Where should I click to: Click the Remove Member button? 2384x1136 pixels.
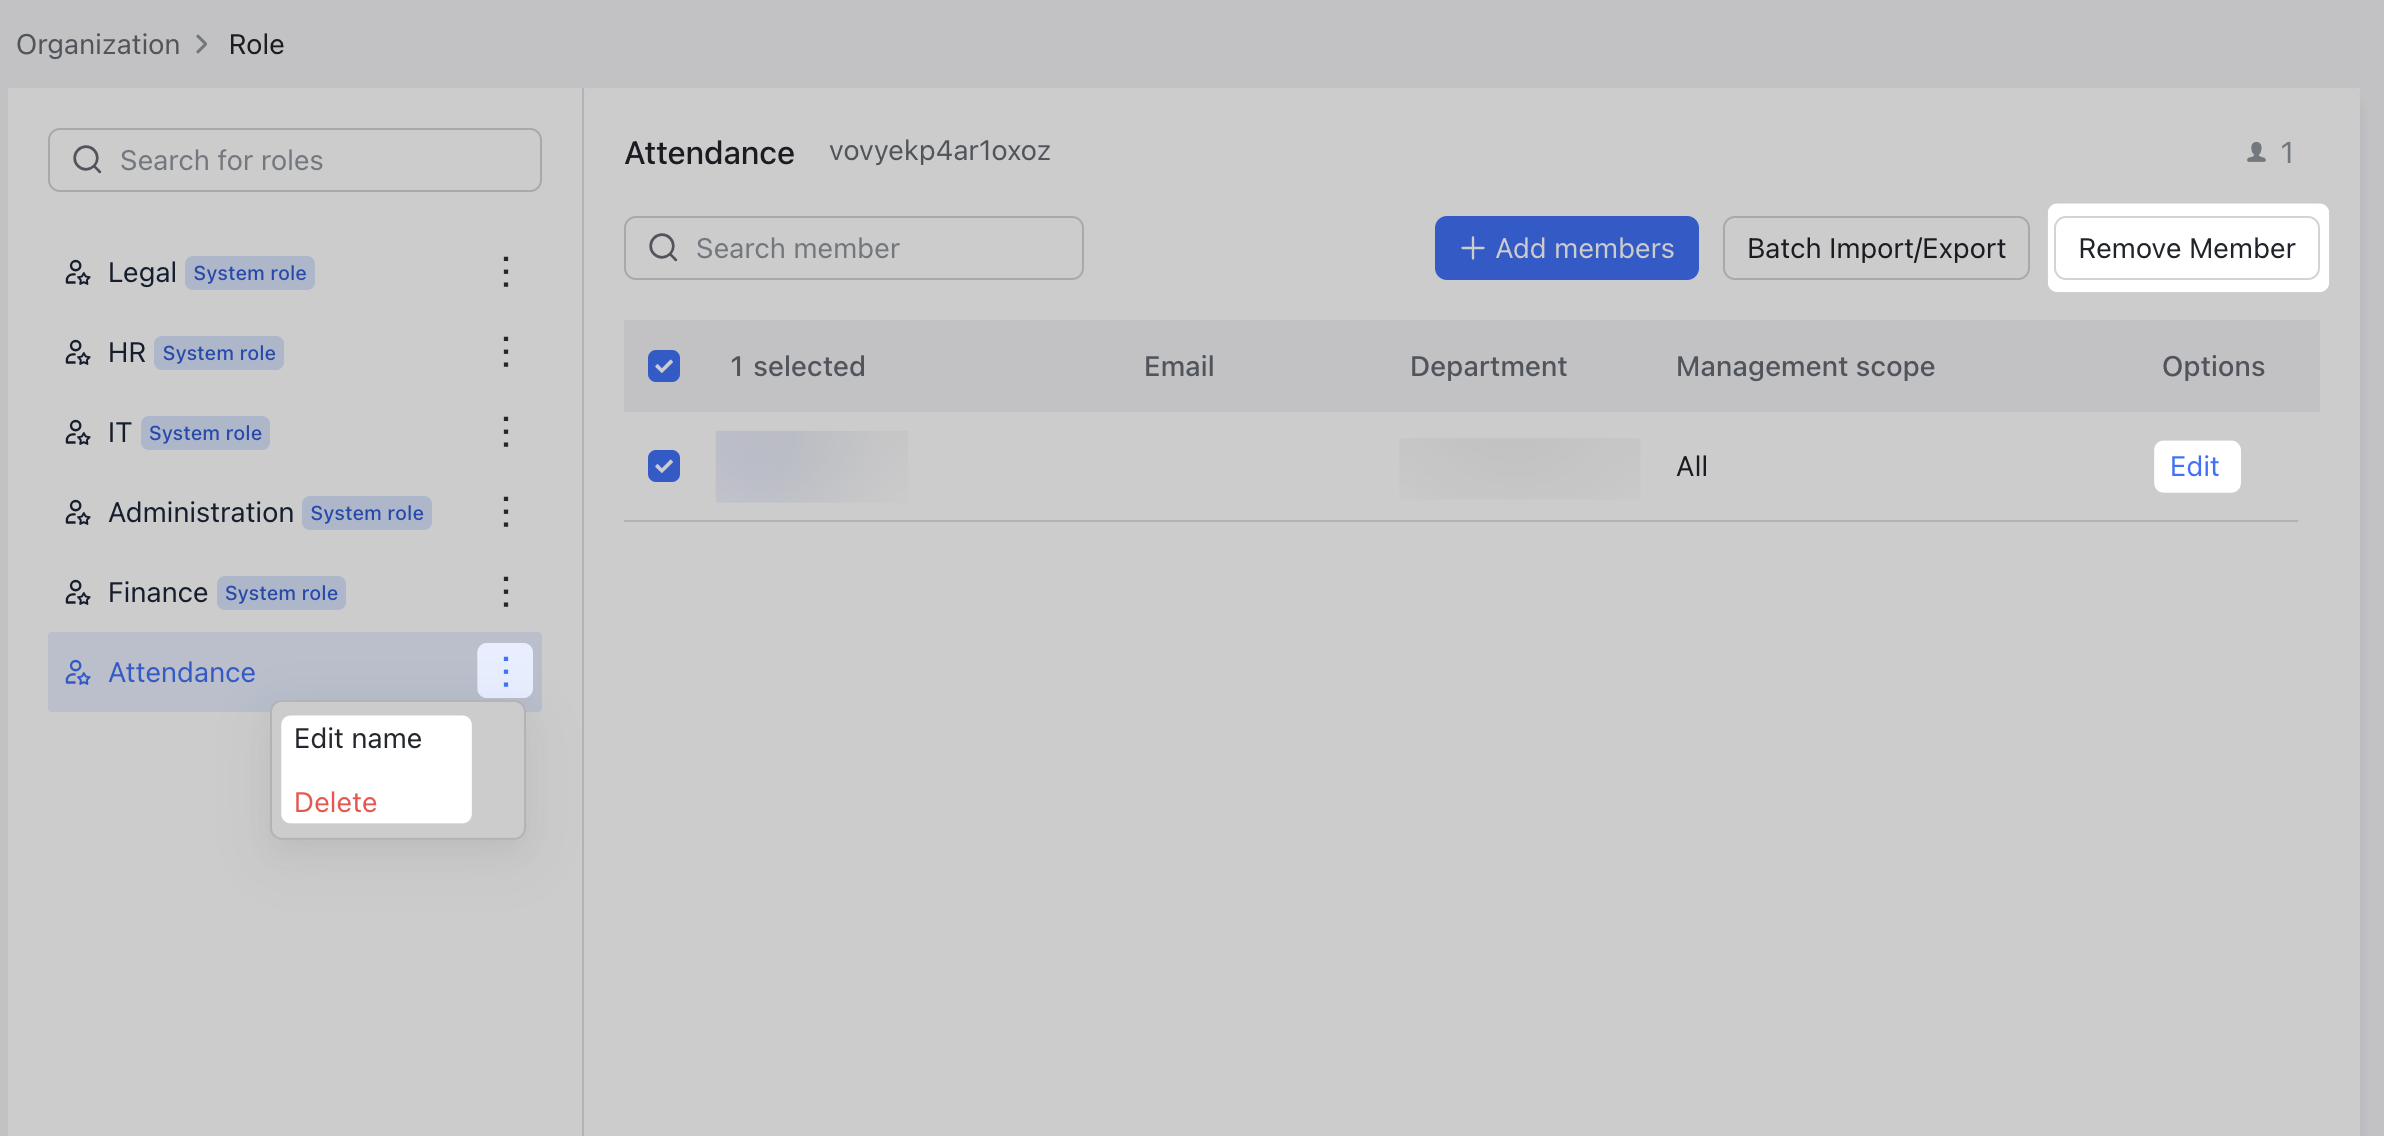2186,248
